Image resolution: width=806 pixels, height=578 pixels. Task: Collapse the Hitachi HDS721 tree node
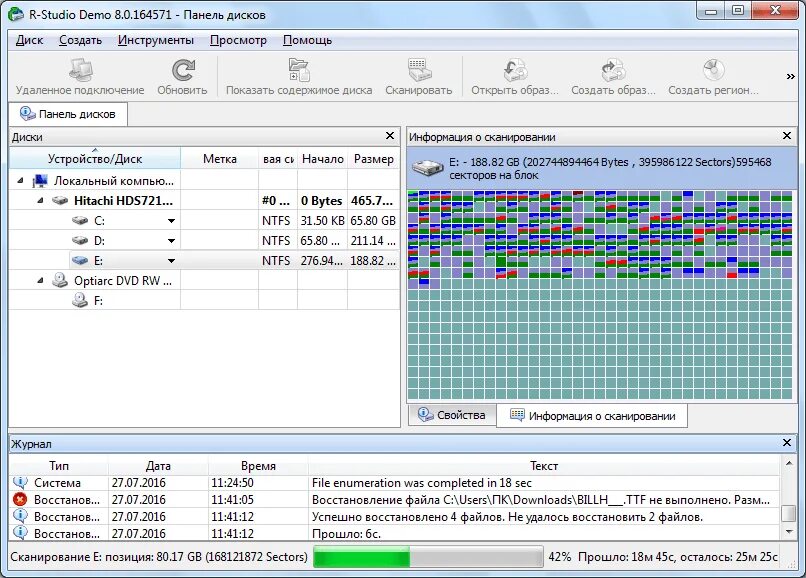click(41, 201)
